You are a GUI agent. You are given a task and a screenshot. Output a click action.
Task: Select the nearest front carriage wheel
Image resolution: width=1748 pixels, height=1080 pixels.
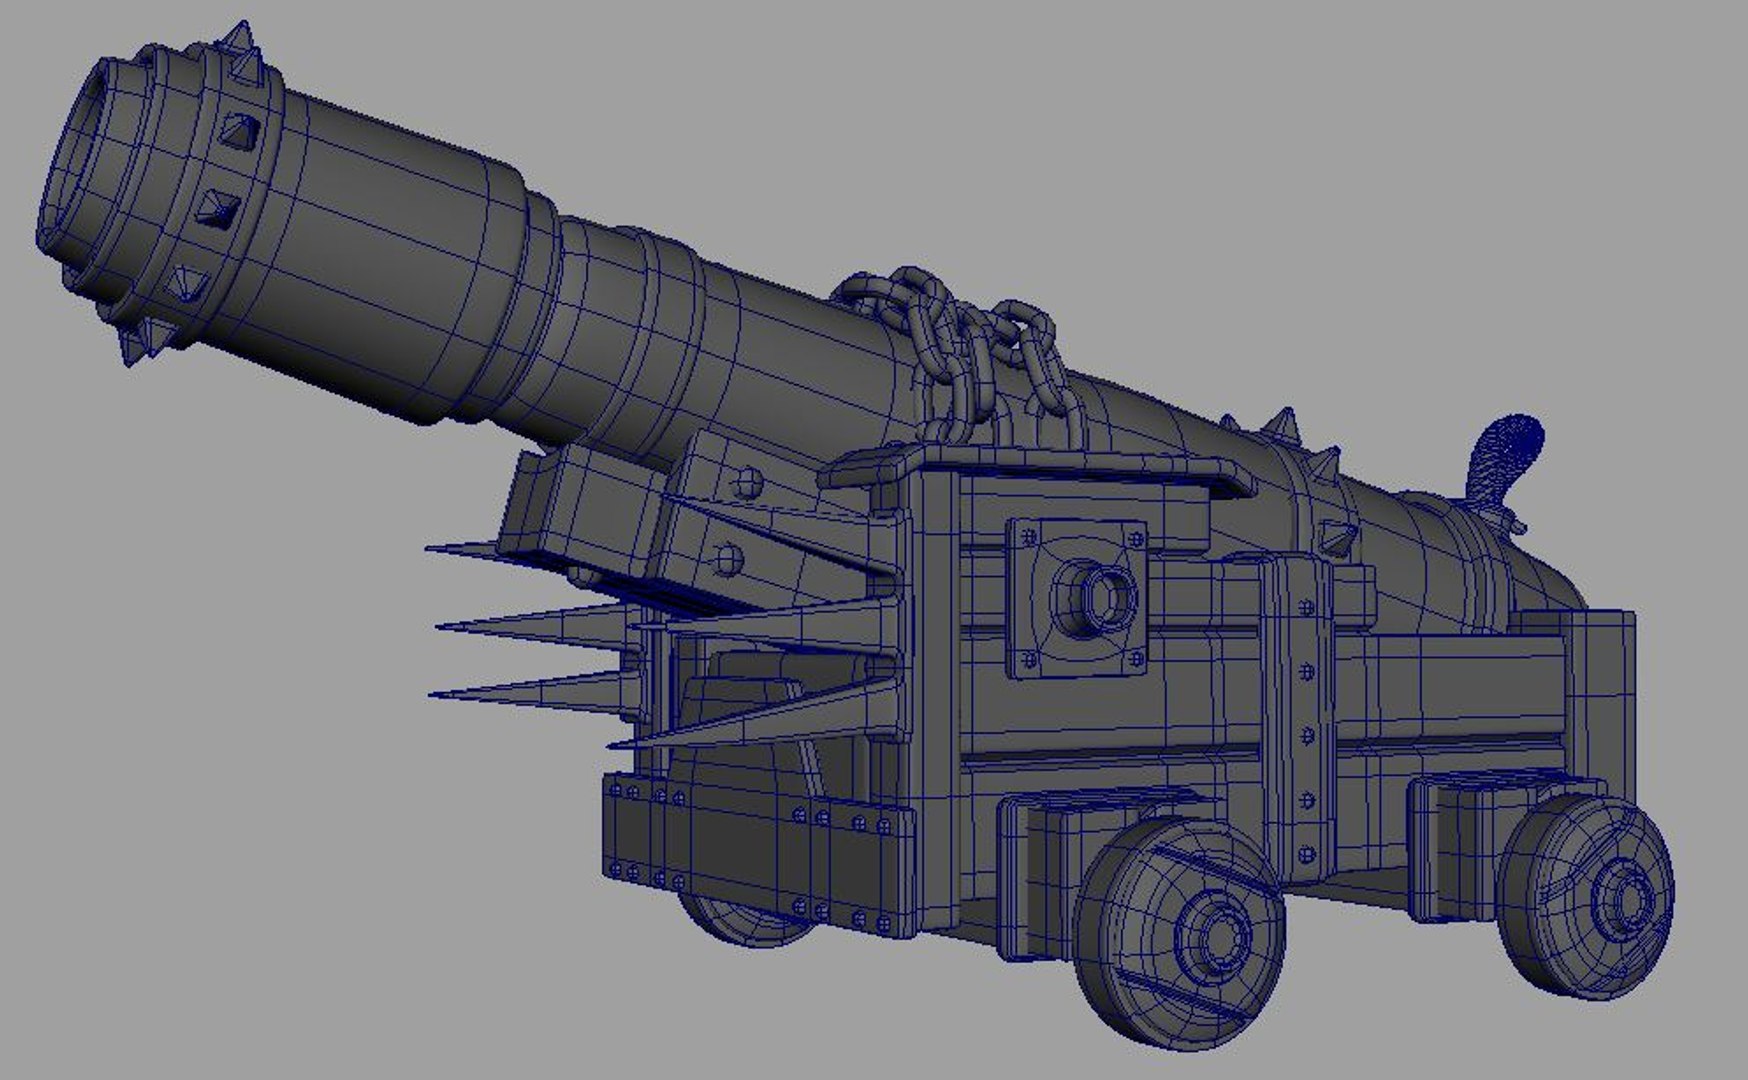tap(1180, 932)
